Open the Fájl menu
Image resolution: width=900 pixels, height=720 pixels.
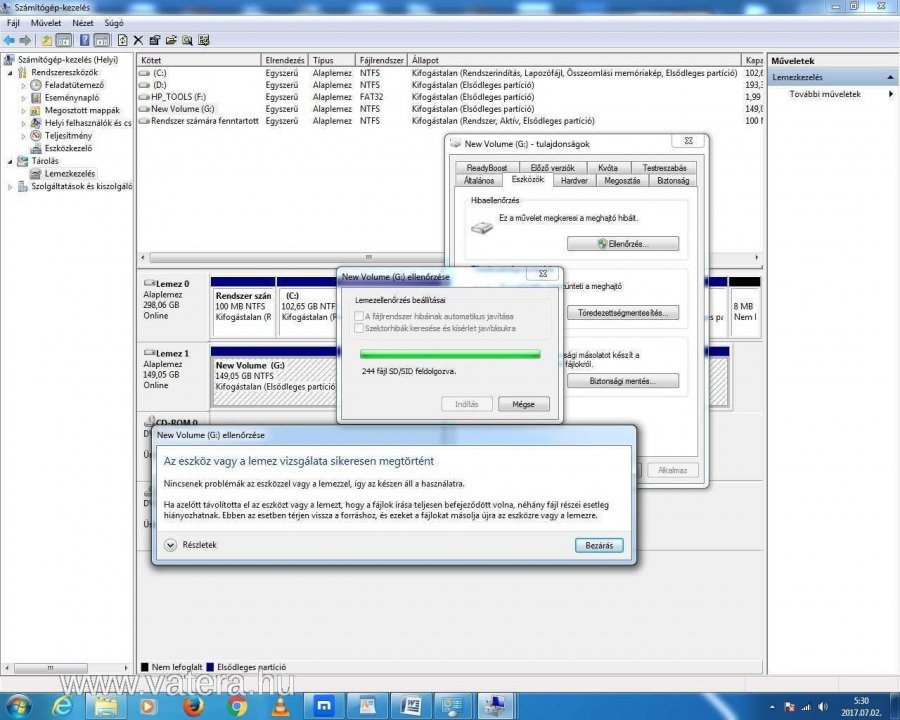pyautogui.click(x=13, y=23)
